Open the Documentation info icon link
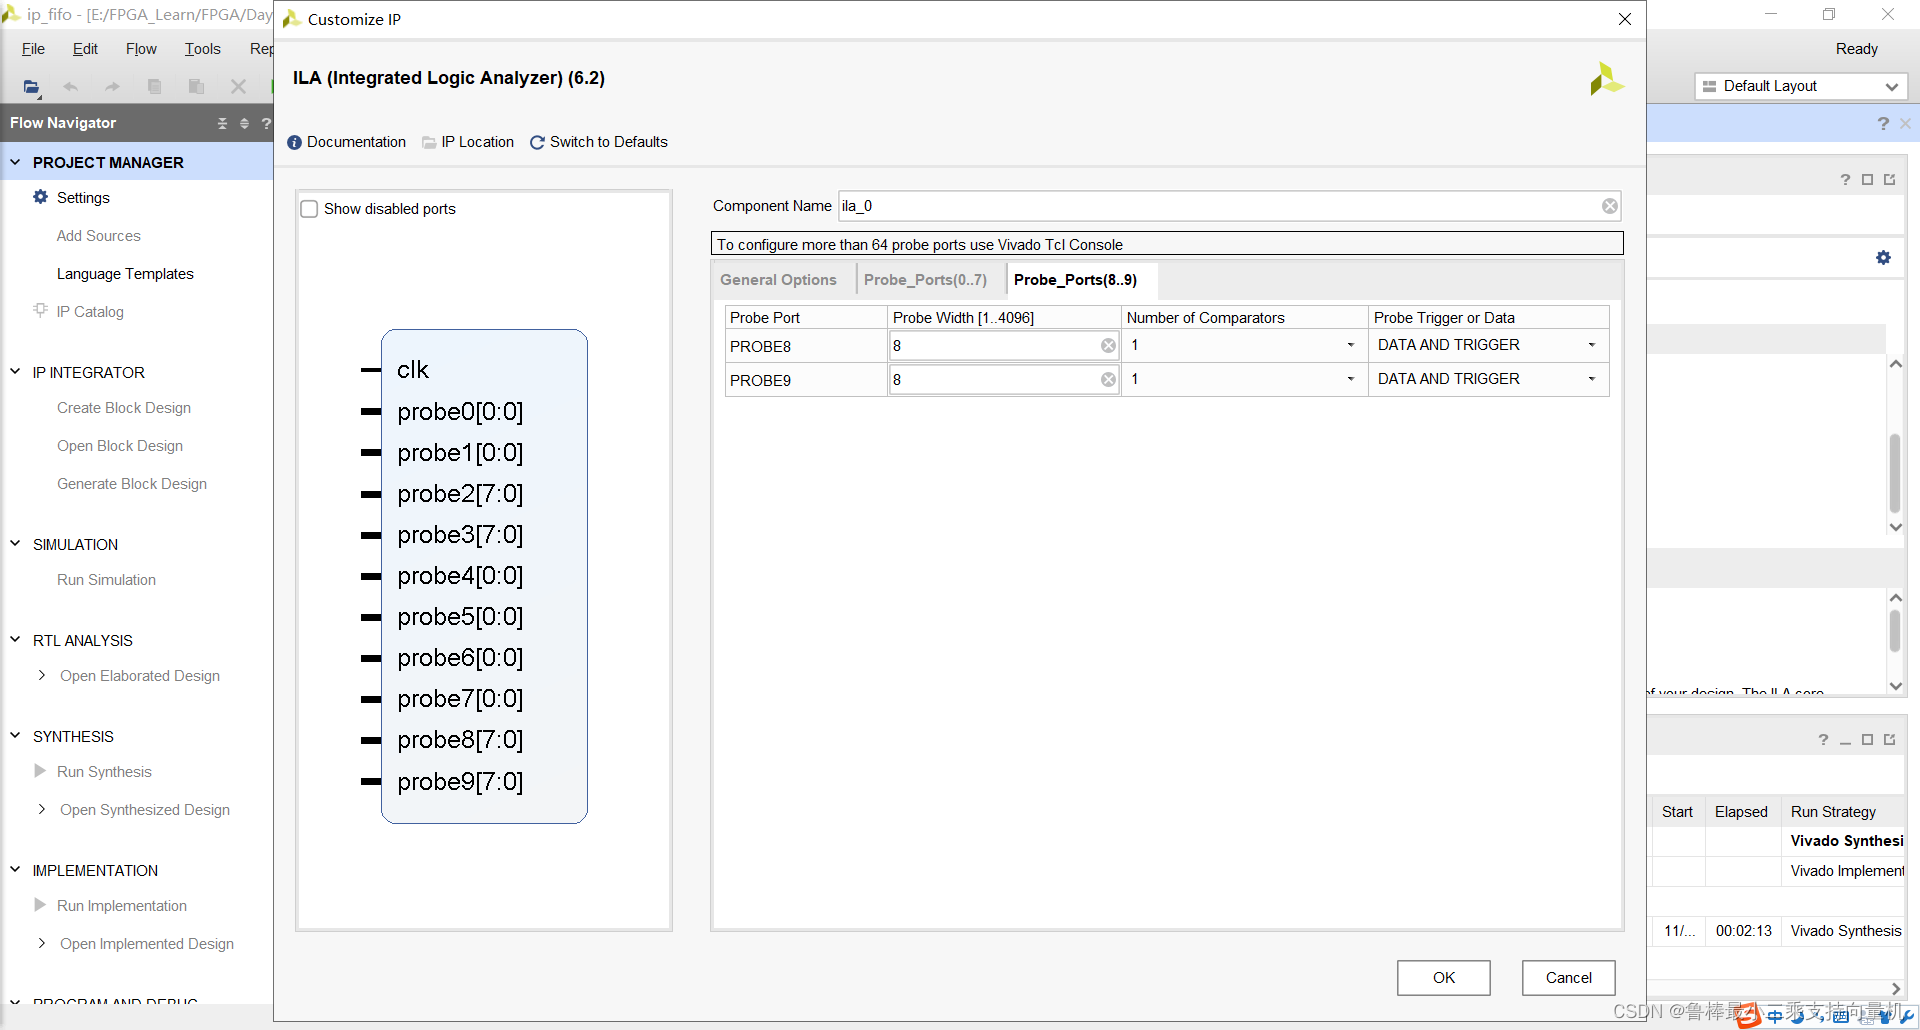 294,143
